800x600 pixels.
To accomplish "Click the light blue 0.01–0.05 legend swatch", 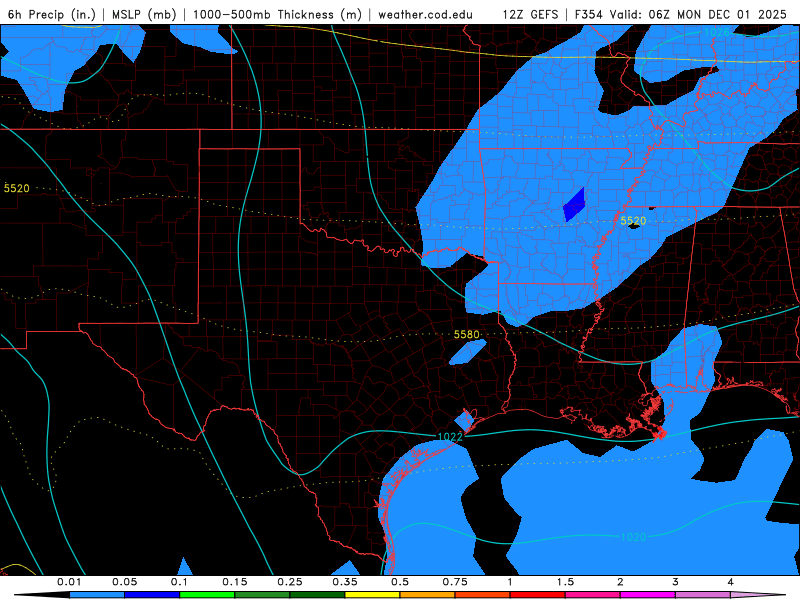I will (x=97, y=595).
